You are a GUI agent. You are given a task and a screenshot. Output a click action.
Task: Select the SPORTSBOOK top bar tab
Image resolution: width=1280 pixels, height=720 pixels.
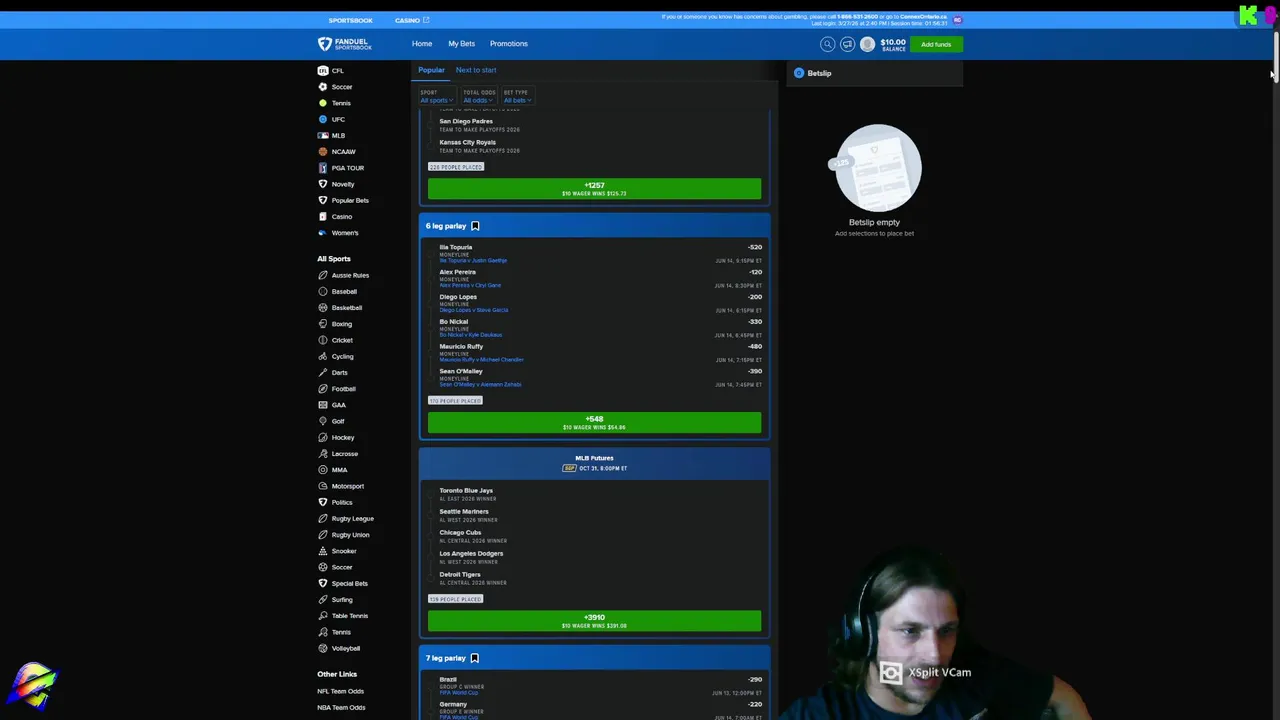[x=350, y=20]
